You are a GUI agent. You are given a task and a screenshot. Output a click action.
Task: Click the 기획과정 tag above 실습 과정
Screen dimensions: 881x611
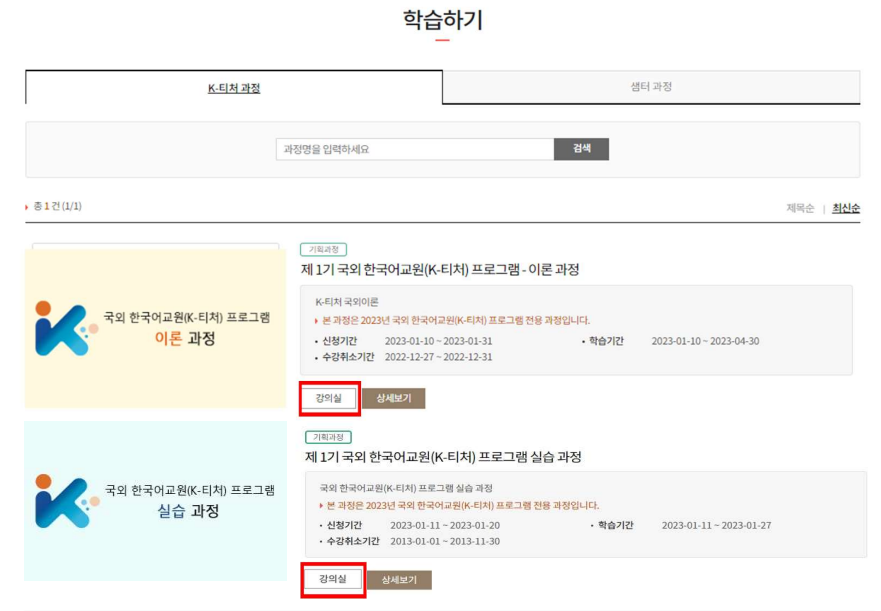pos(328,437)
